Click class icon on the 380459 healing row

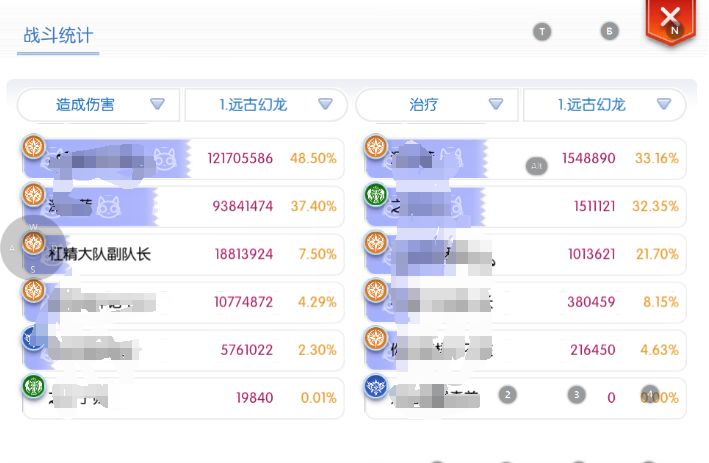click(x=376, y=290)
